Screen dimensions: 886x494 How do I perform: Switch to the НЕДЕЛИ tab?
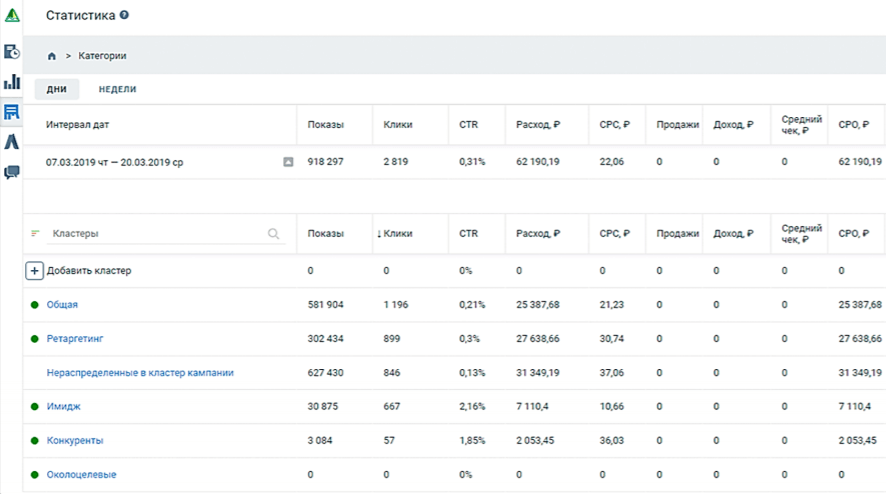click(x=117, y=89)
